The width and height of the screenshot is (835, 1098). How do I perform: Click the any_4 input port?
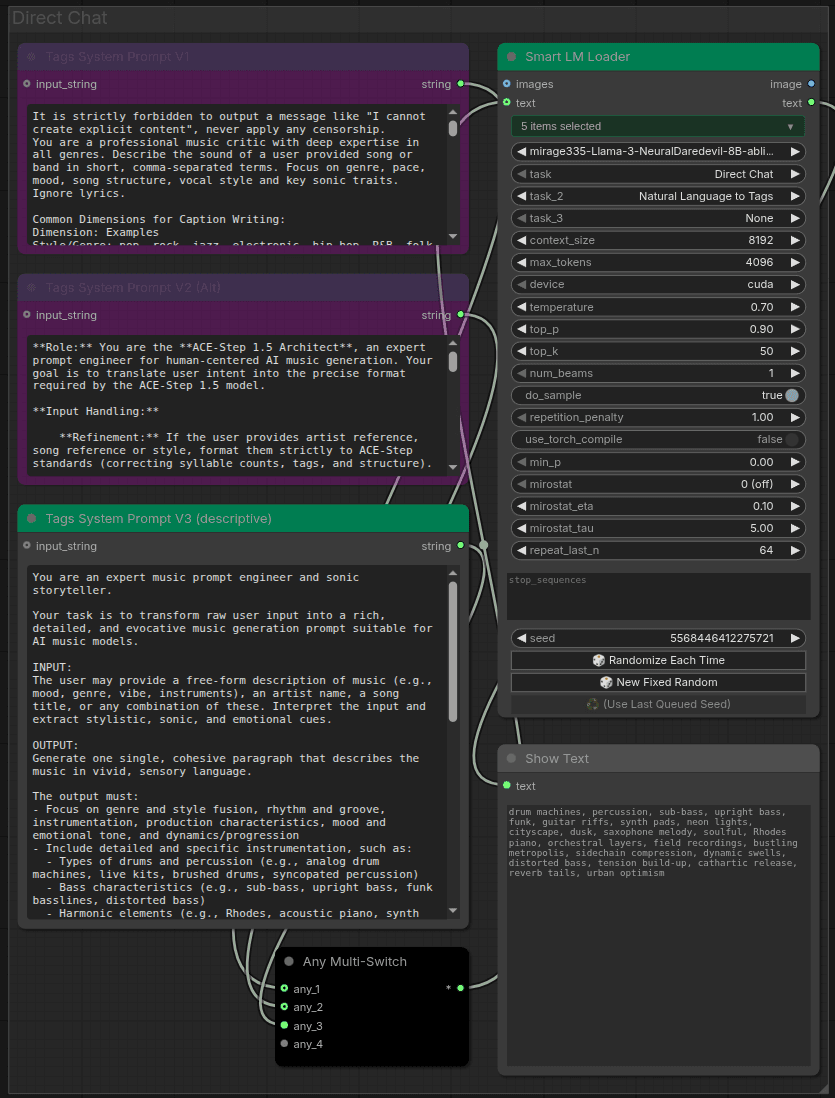tap(284, 1044)
